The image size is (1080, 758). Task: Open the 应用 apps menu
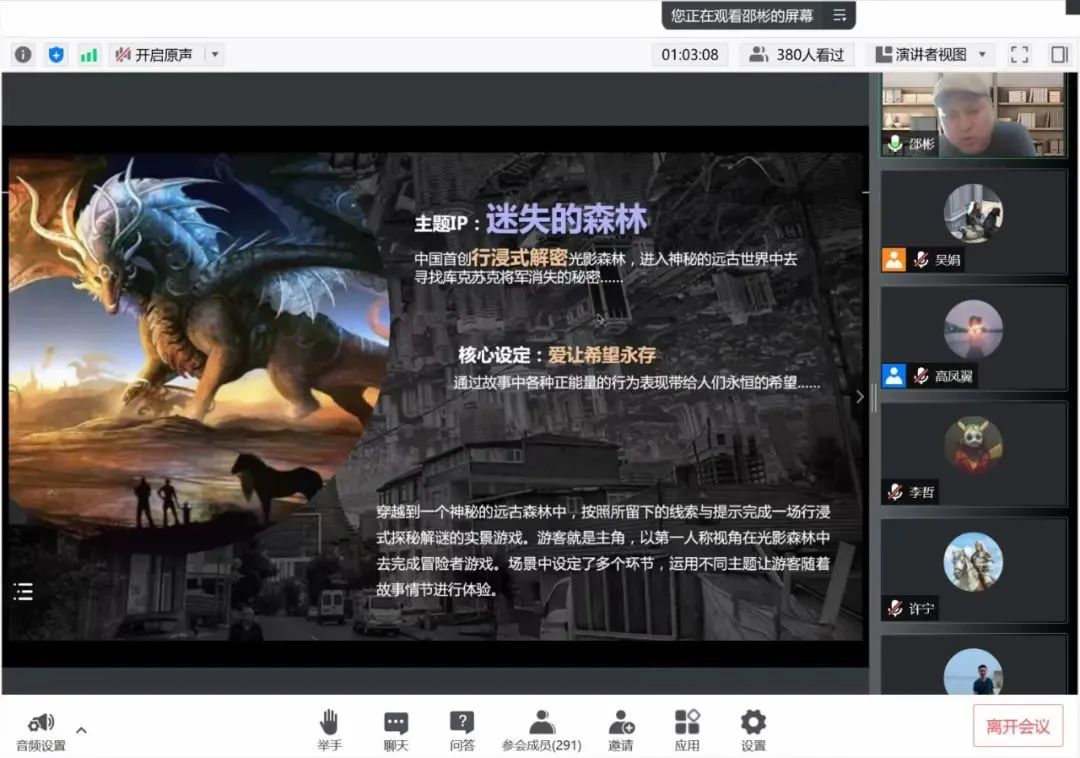click(687, 731)
